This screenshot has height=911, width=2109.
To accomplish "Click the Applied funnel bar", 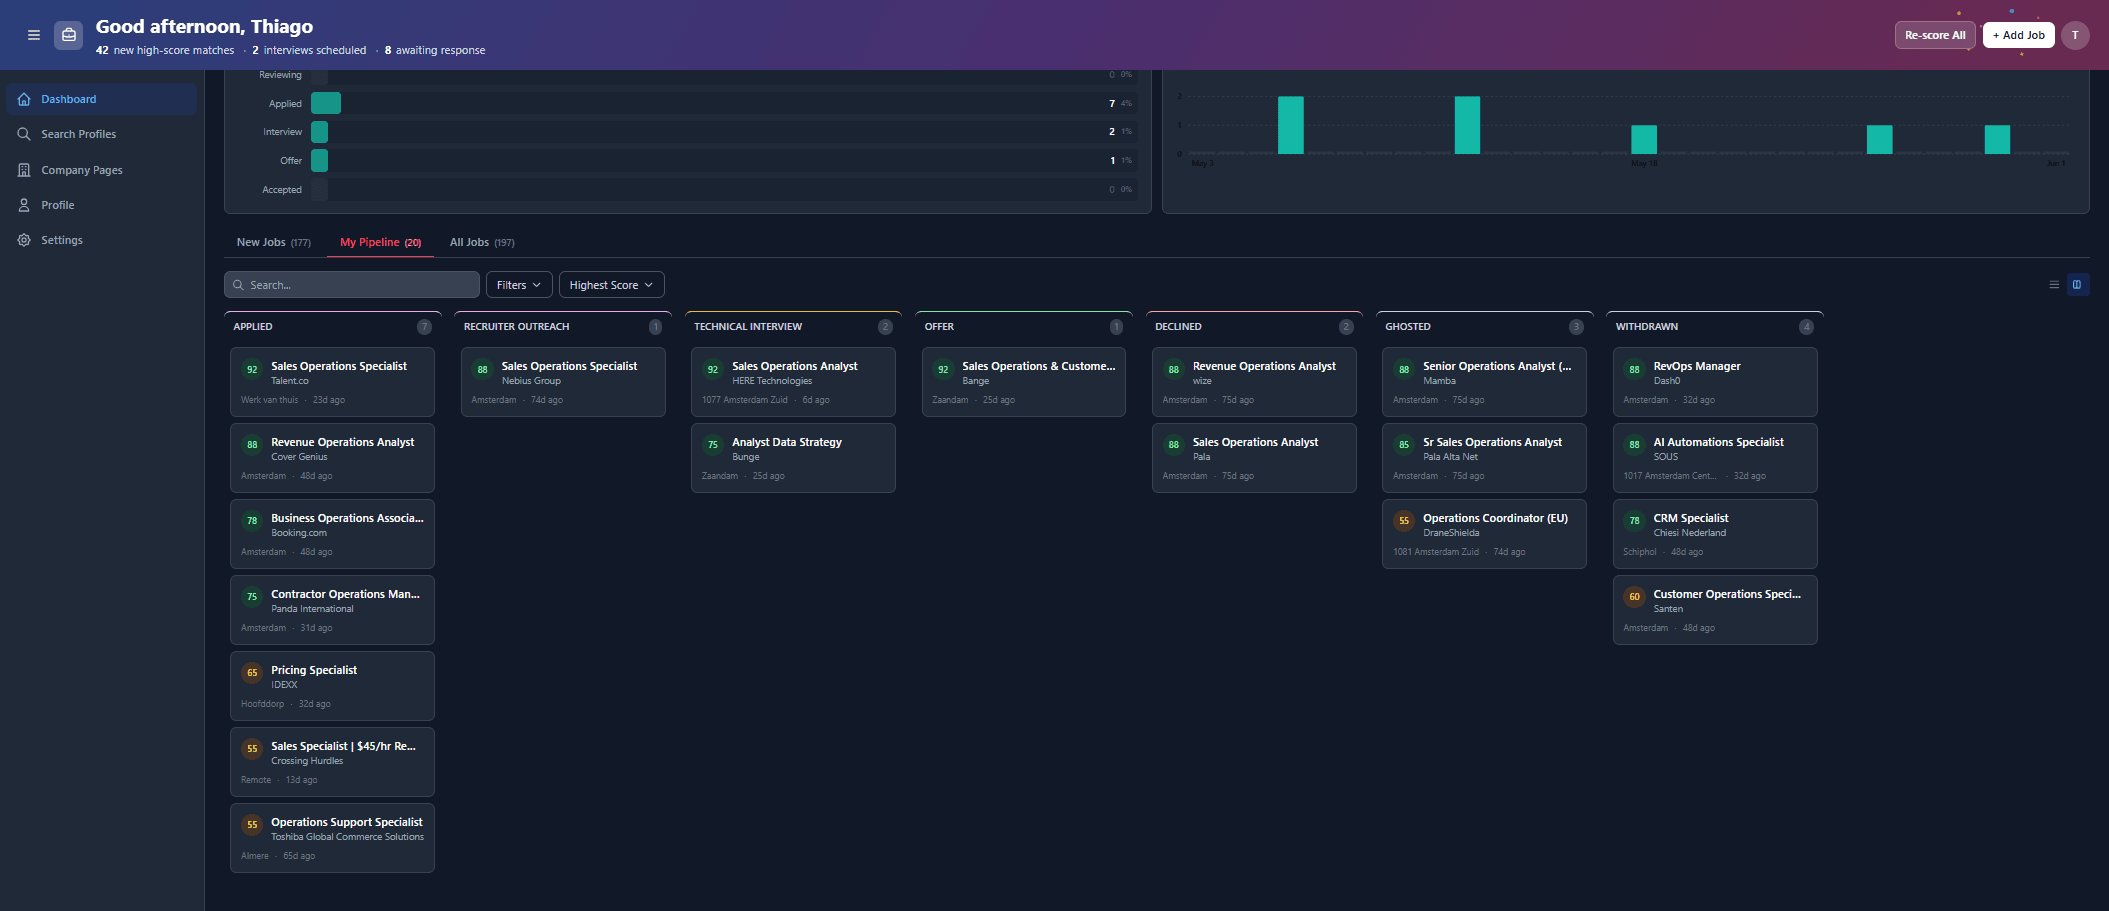I will point(326,103).
